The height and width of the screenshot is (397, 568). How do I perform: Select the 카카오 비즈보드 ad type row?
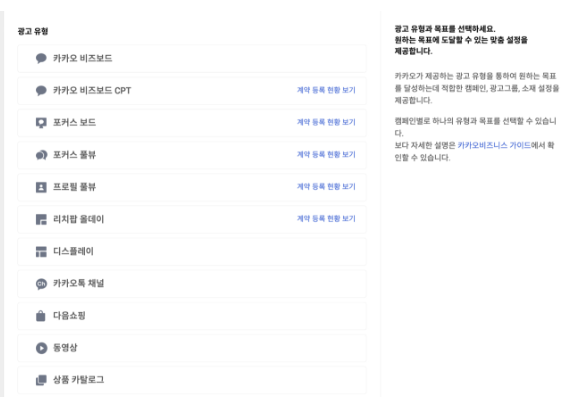tap(192, 58)
